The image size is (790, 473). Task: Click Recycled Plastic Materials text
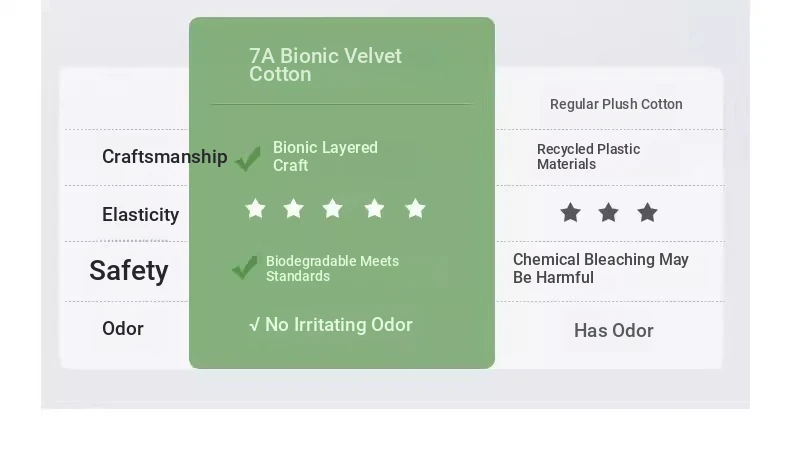click(588, 157)
